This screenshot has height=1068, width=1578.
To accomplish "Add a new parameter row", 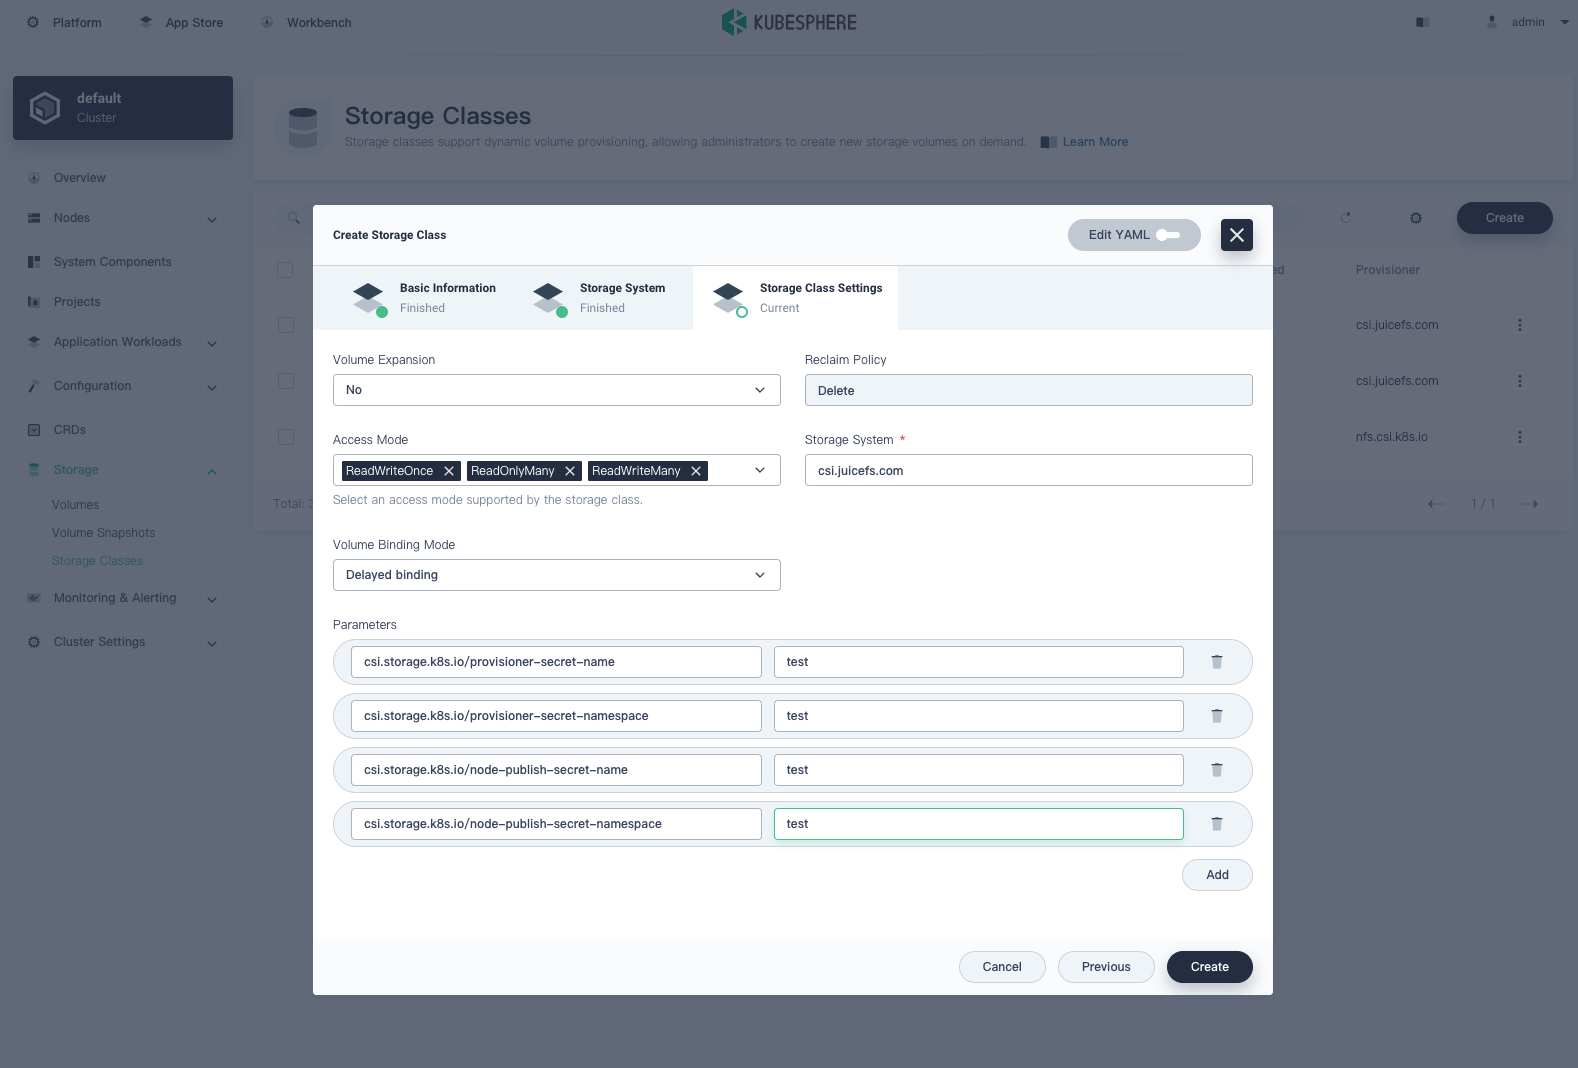I will point(1216,875).
